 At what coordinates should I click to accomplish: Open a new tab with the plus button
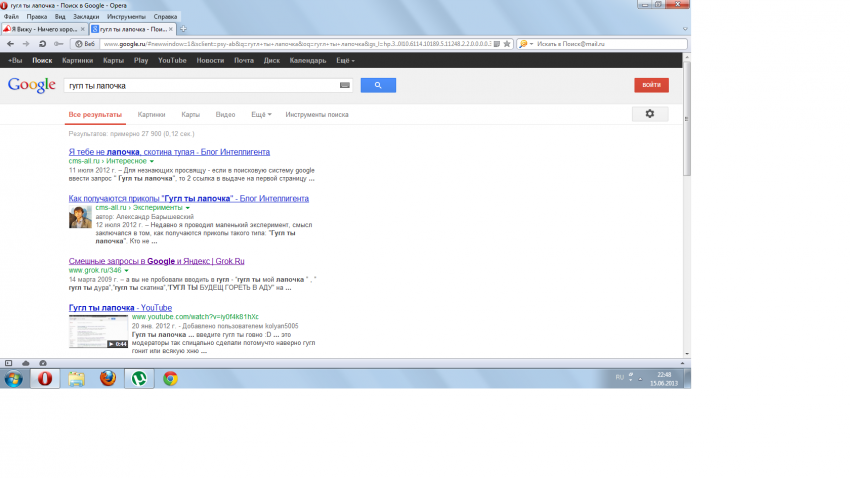click(183, 30)
